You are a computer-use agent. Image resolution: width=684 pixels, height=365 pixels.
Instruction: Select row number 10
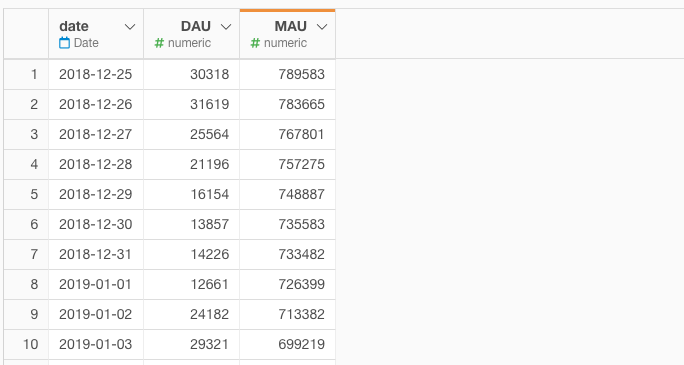31,345
